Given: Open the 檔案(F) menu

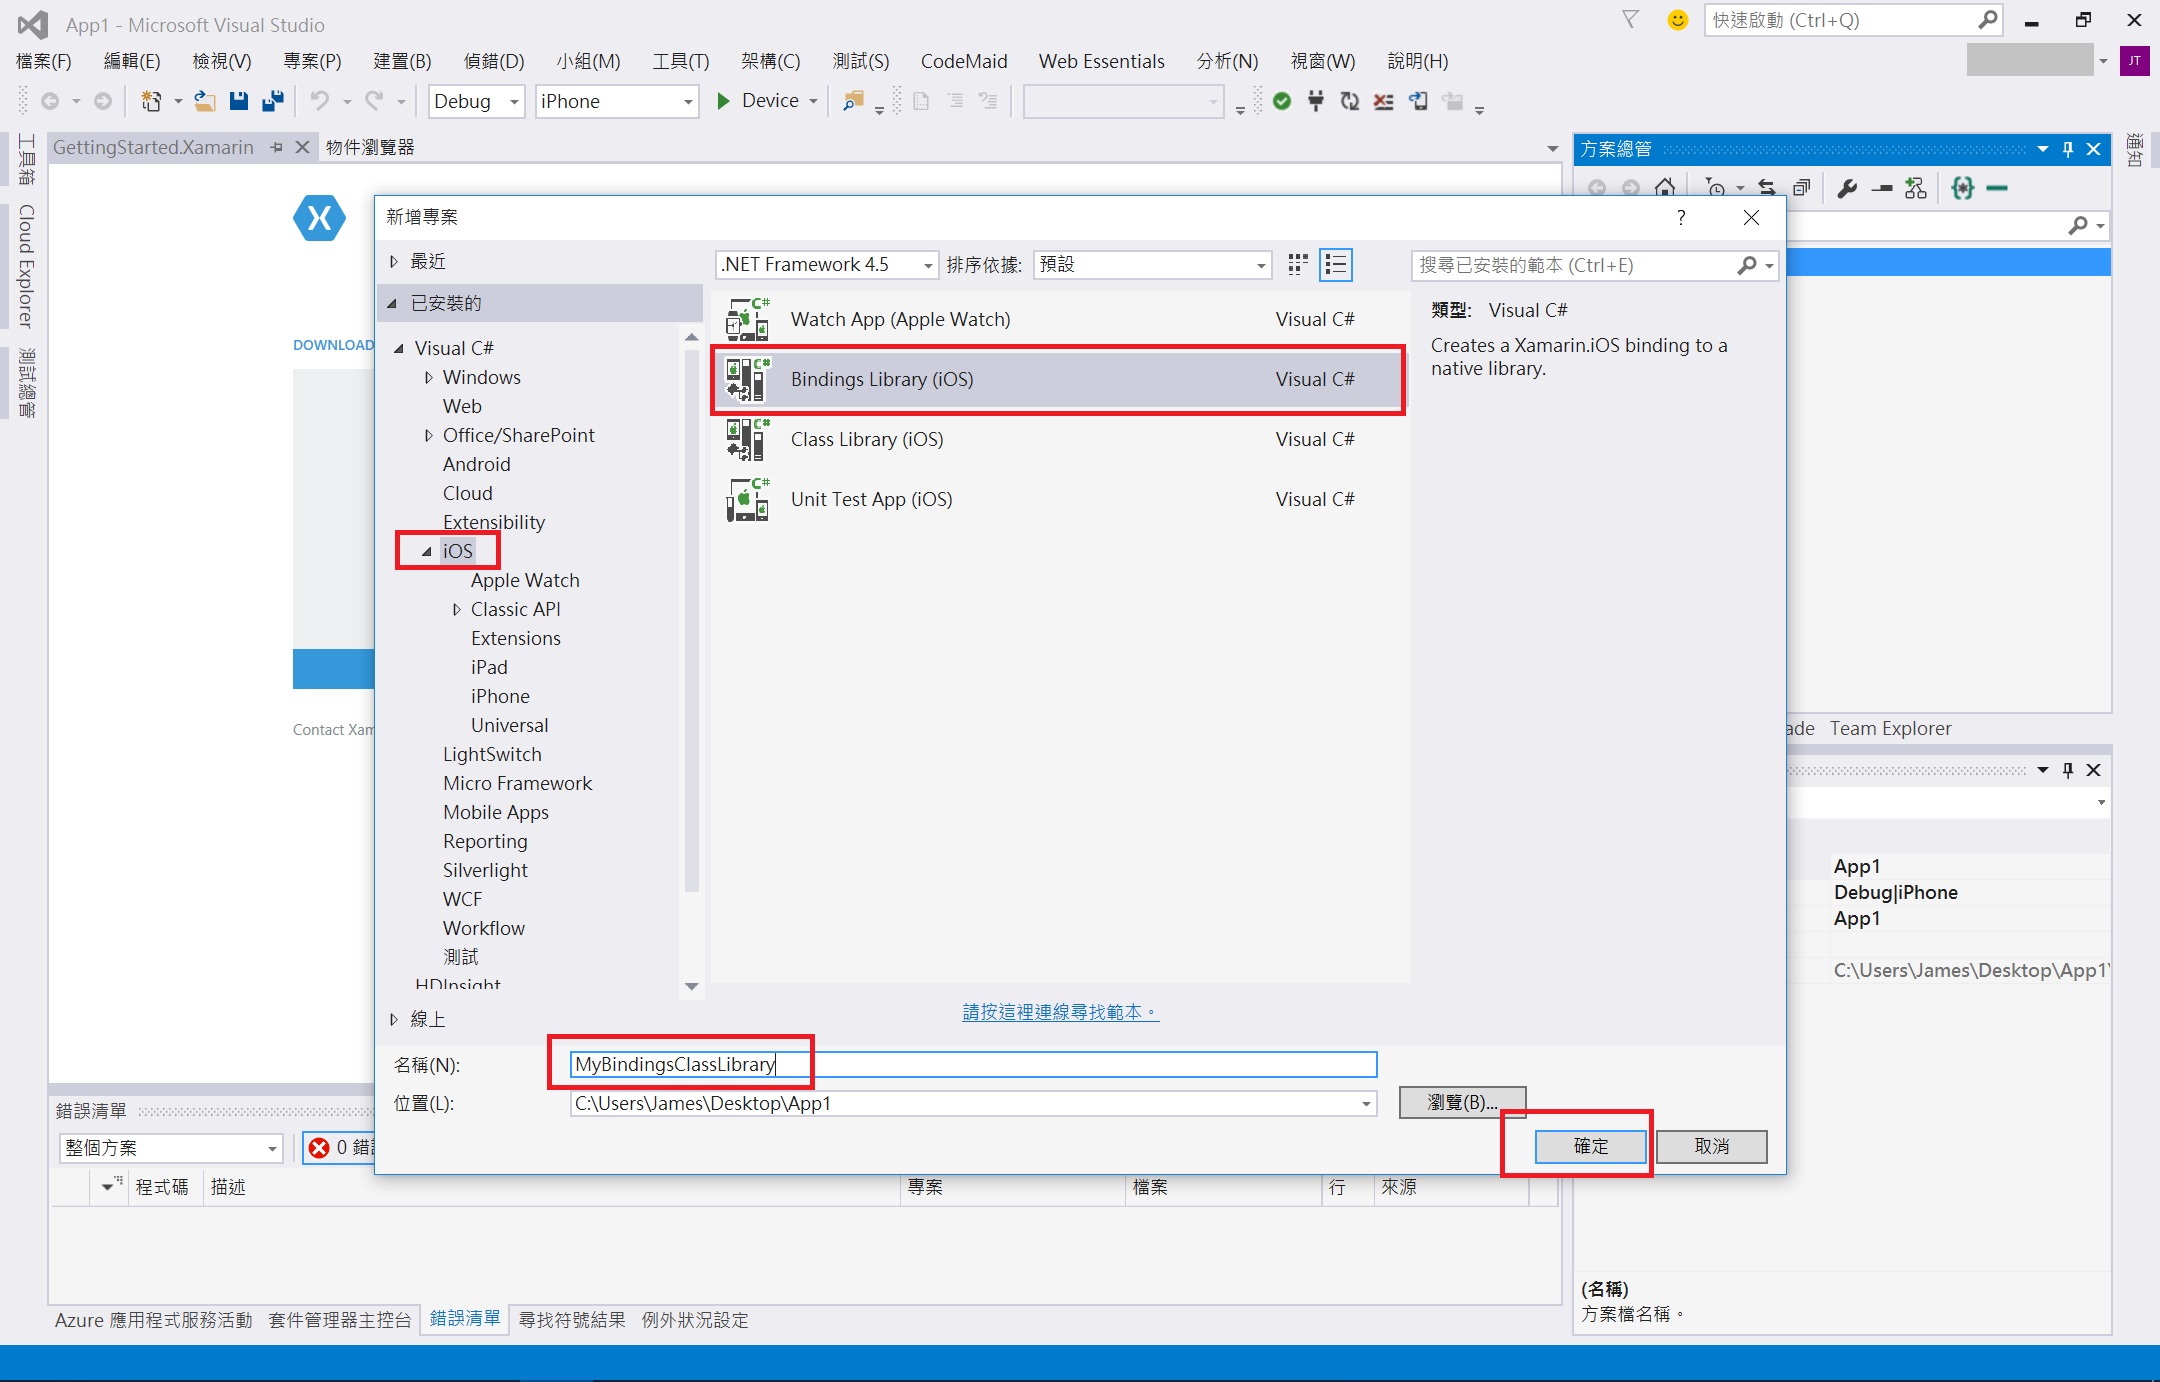Looking at the screenshot, I should (44, 61).
